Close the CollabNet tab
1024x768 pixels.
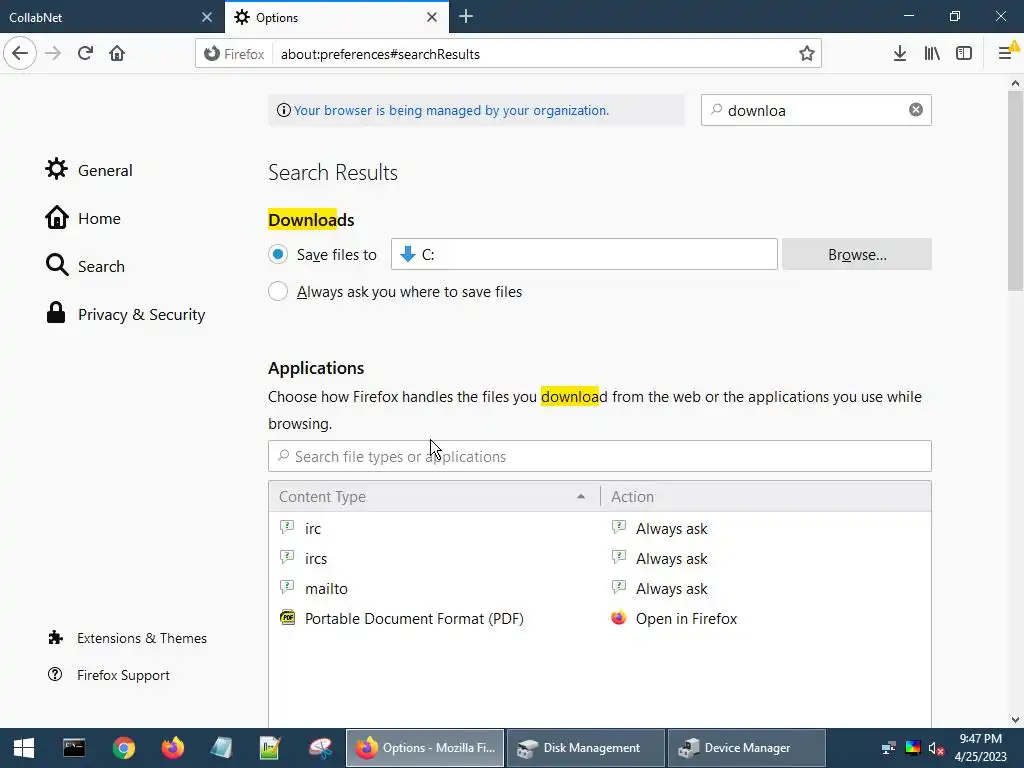[207, 17]
